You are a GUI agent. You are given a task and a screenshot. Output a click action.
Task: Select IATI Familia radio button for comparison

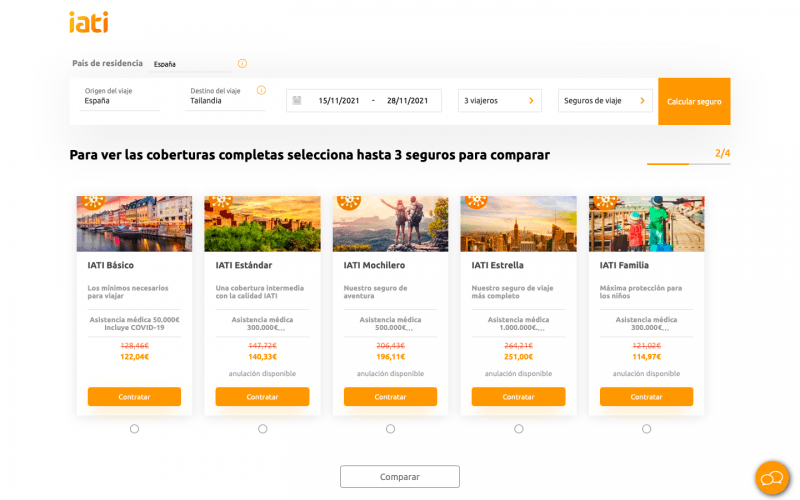tap(646, 429)
